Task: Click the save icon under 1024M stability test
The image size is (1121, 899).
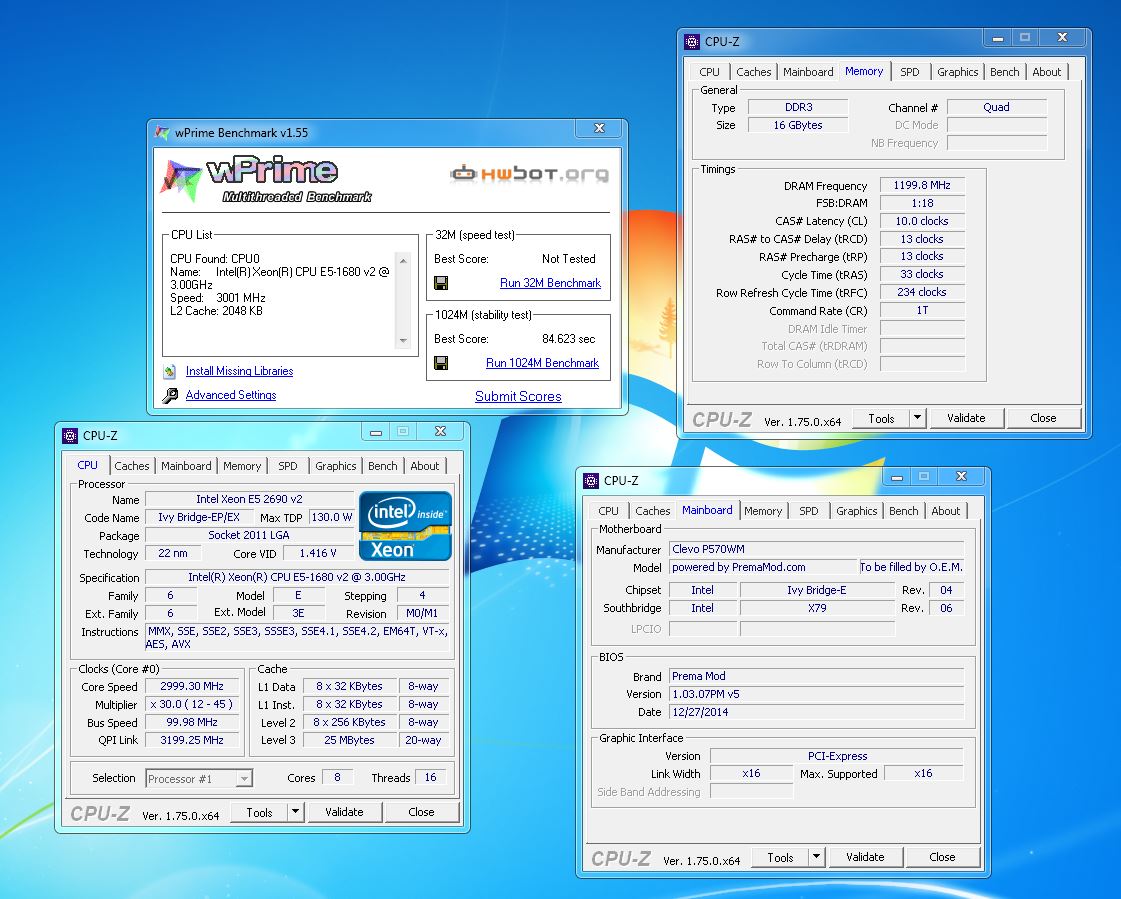Action: (441, 363)
